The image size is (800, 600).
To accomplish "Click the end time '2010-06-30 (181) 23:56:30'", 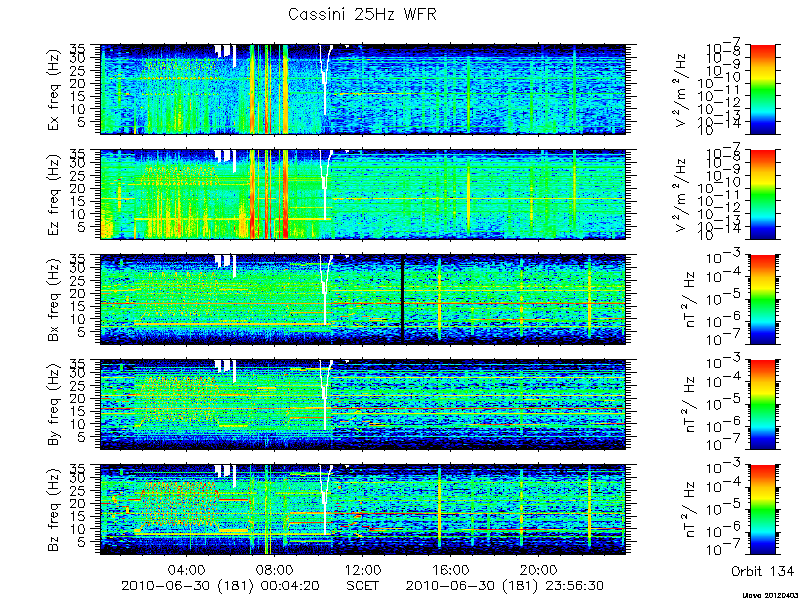I will pyautogui.click(x=505, y=586).
